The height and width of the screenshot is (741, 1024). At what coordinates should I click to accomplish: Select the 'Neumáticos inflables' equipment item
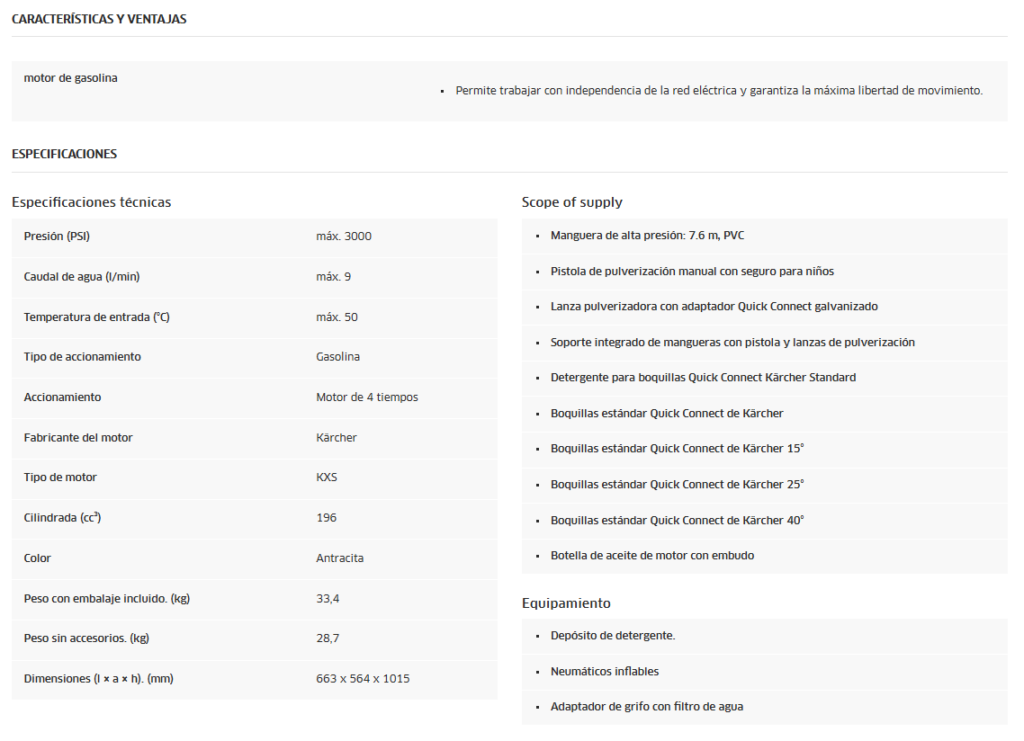[x=604, y=671]
